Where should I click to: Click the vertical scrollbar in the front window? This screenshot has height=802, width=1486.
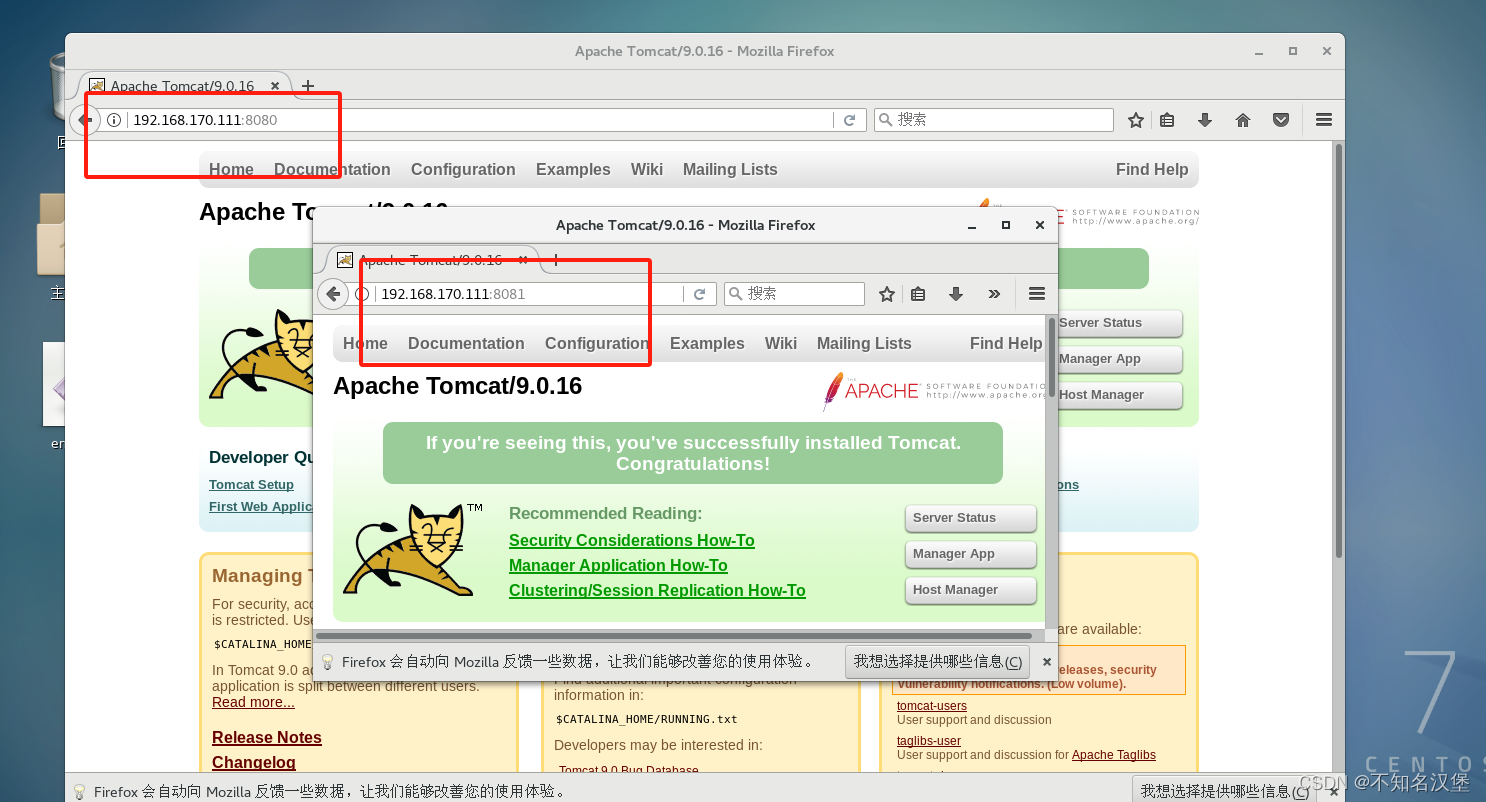[1051, 357]
